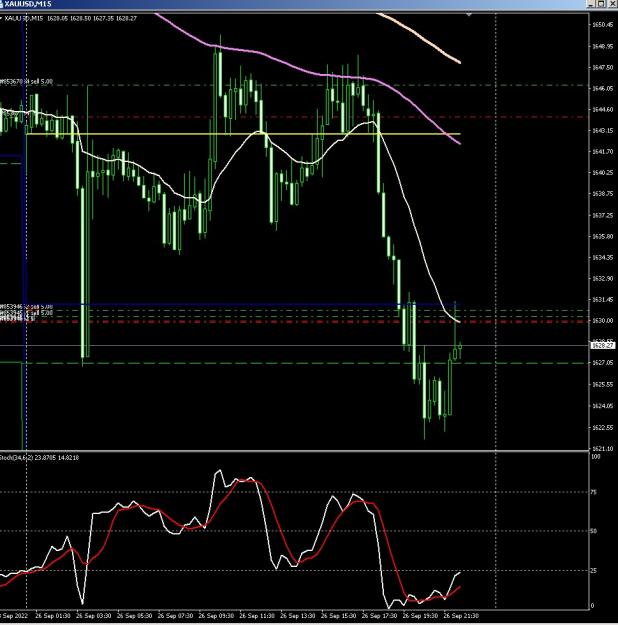Viewport: 618px width, 625px height.
Task: Click the 26 Sep 15:30 time label
Action: [339, 616]
